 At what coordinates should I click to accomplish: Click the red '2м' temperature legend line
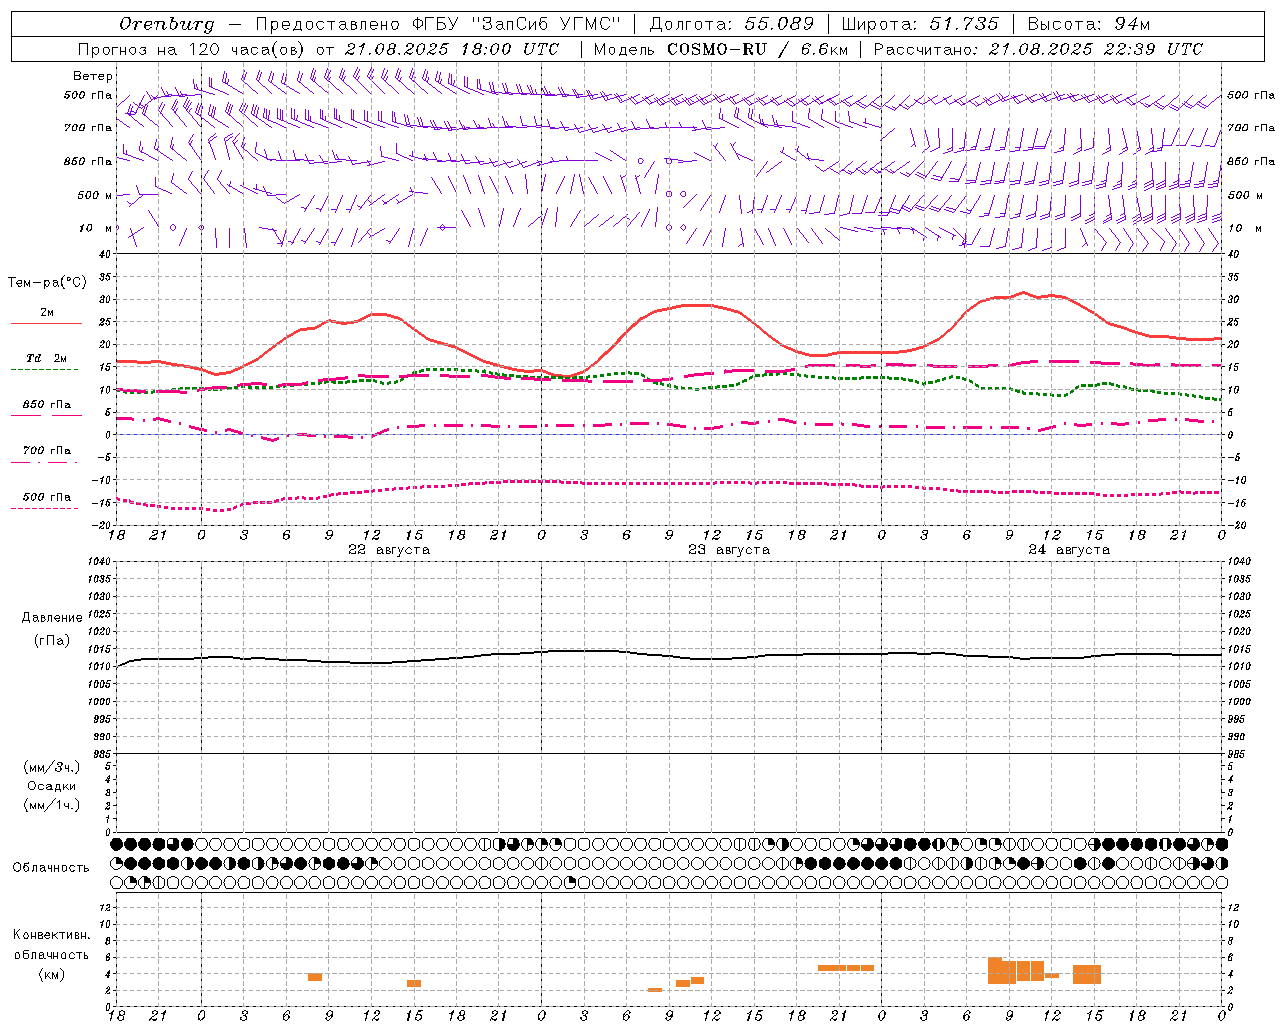click(x=46, y=323)
